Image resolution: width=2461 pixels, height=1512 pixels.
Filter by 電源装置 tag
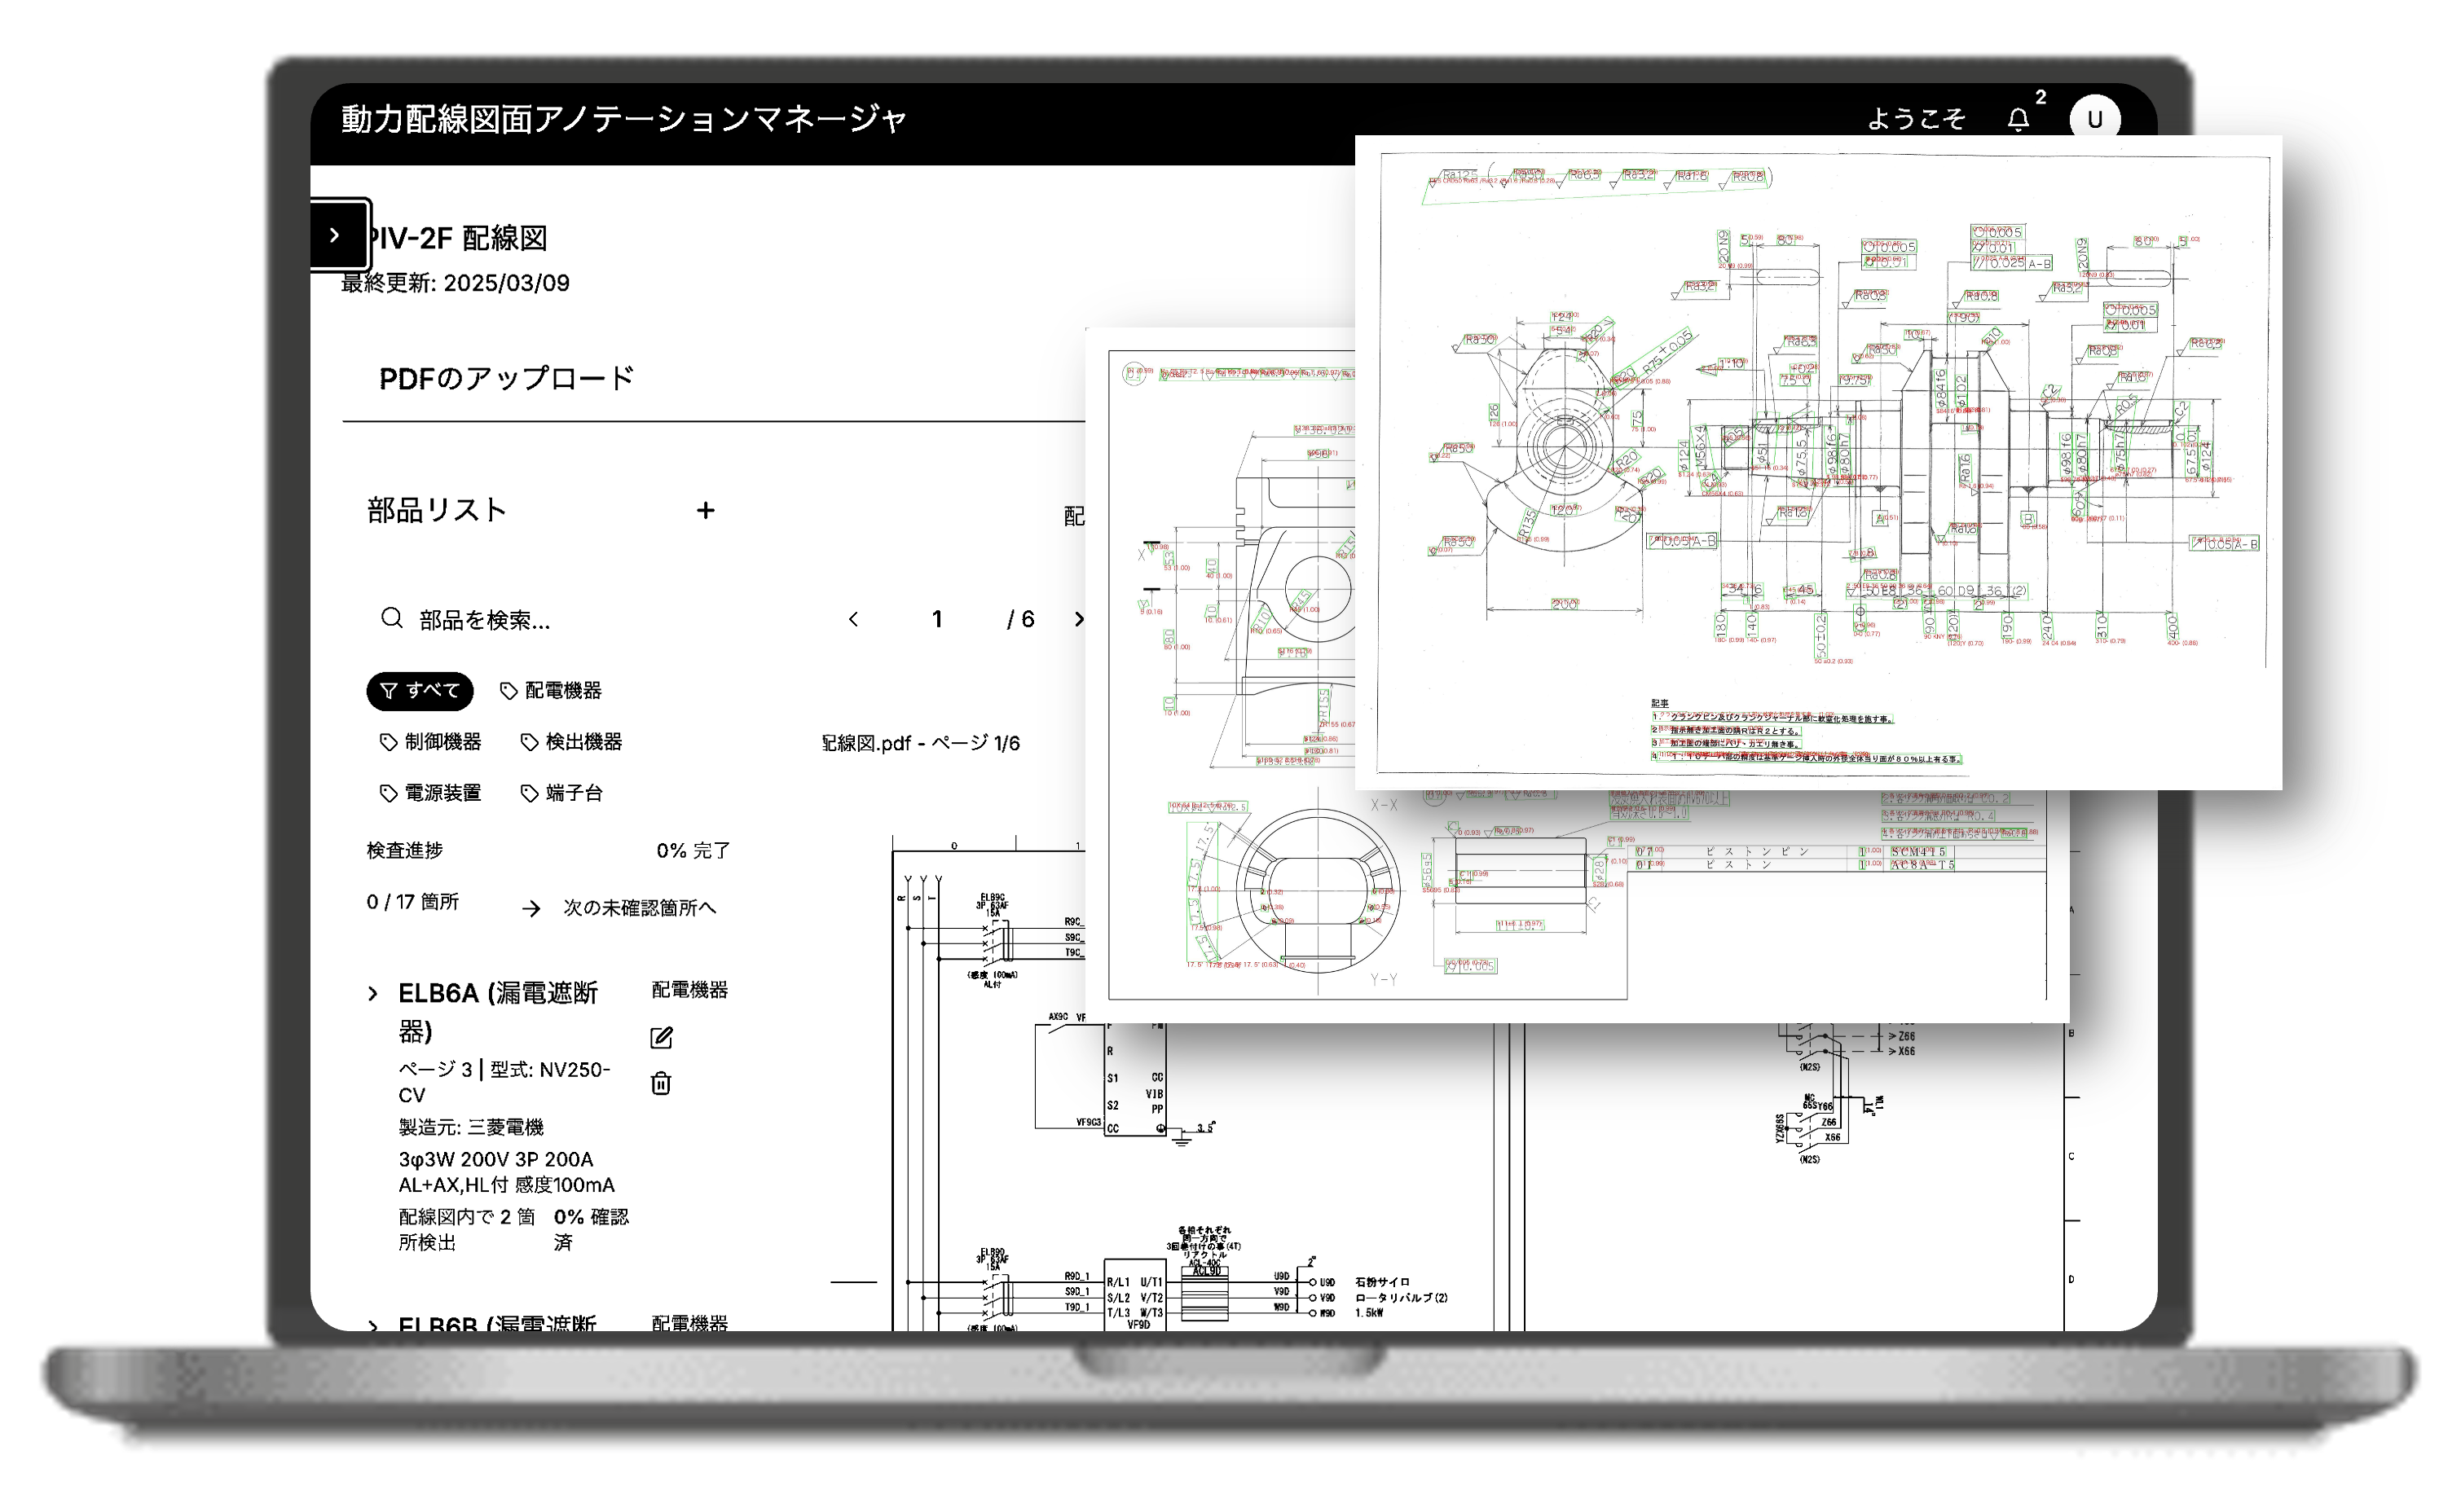coord(431,793)
